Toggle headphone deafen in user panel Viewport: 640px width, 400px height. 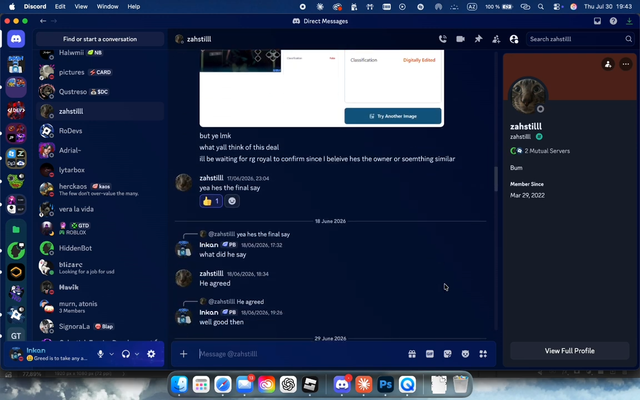click(126, 354)
